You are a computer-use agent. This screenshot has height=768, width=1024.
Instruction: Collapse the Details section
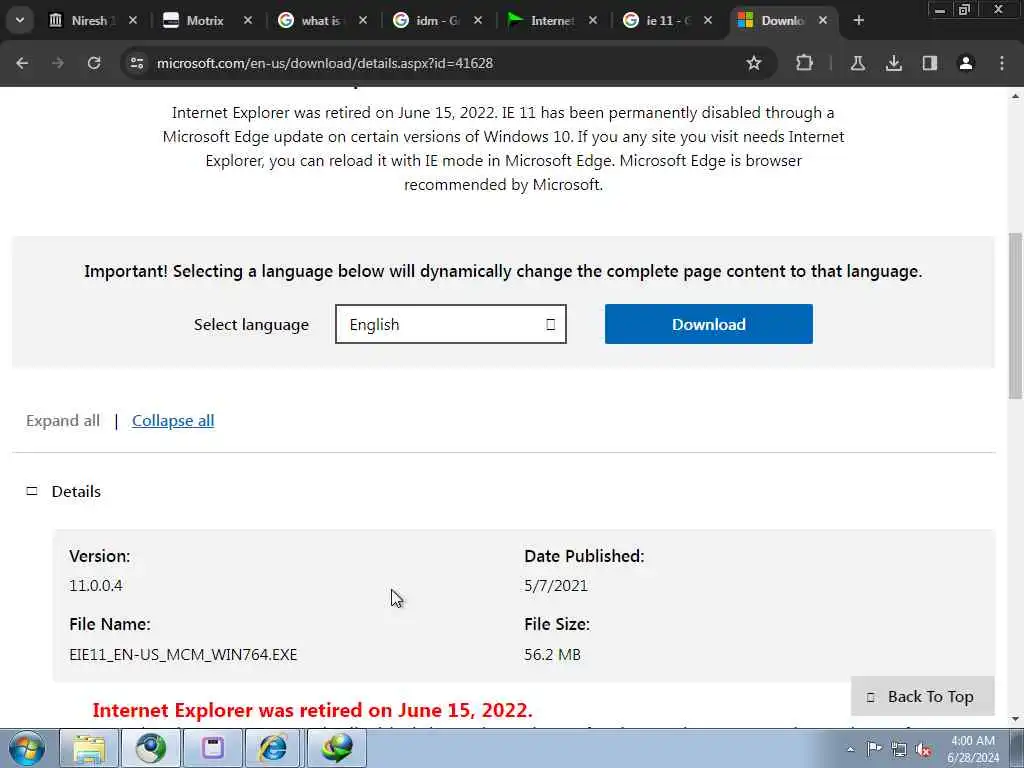[x=63, y=491]
